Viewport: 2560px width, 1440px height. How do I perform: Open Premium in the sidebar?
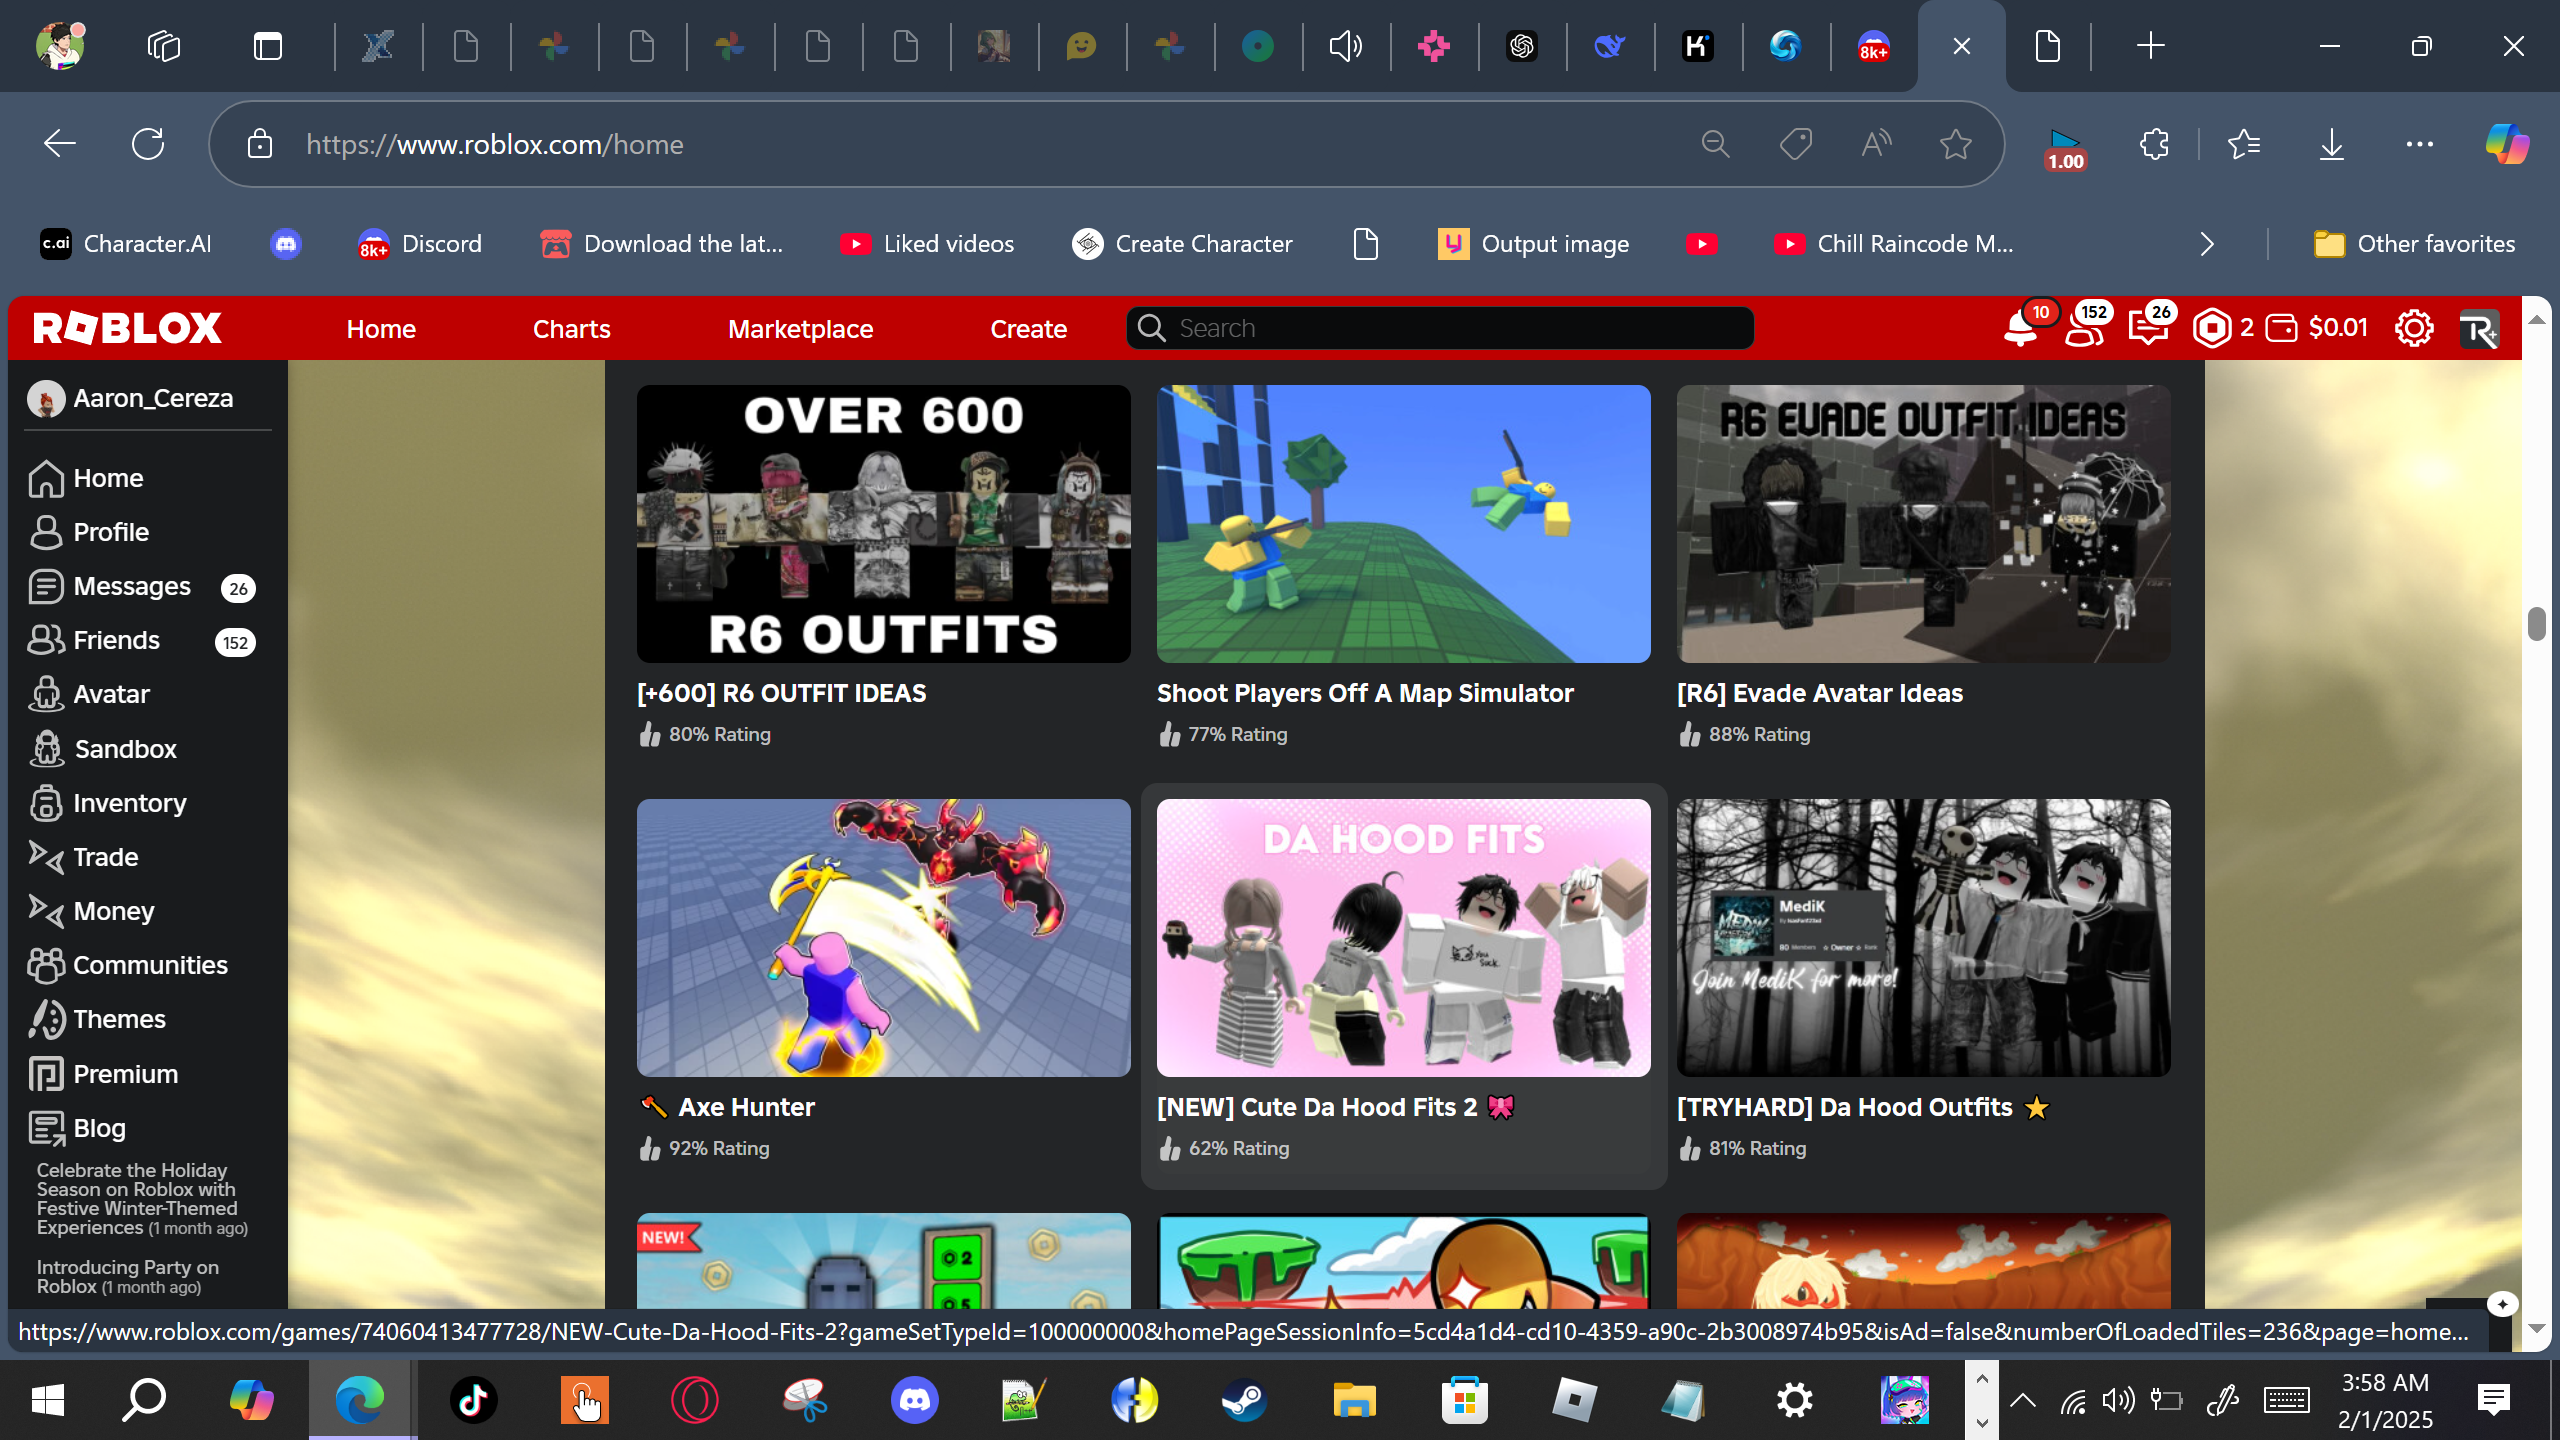[x=124, y=1074]
